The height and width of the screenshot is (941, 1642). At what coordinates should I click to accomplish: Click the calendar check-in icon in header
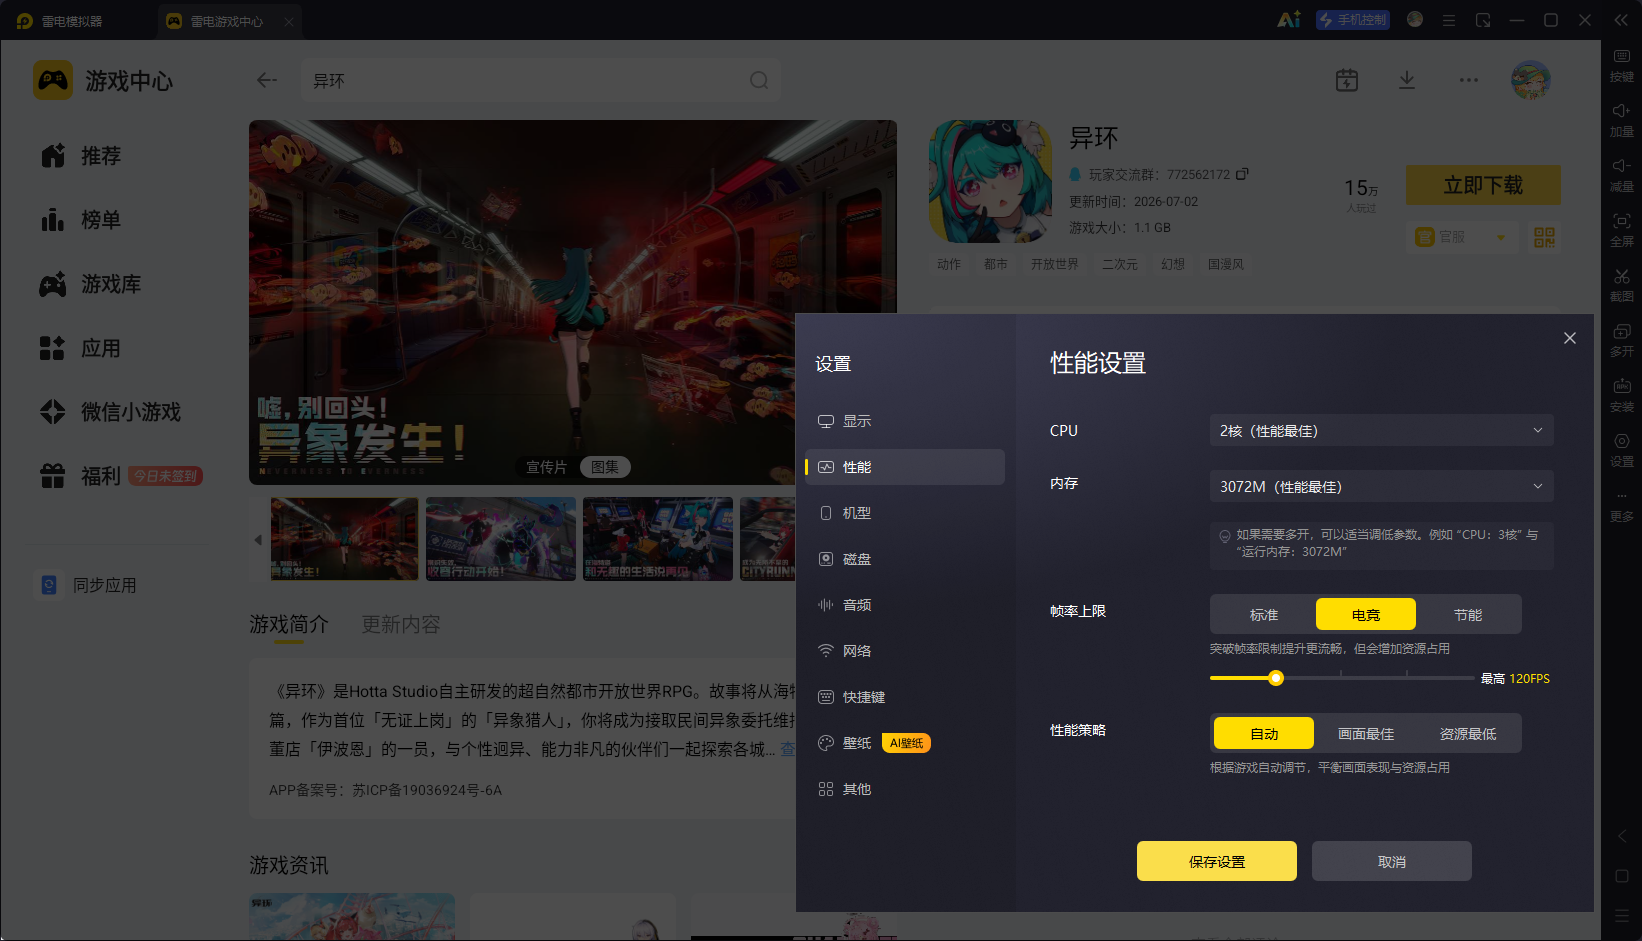(x=1347, y=80)
